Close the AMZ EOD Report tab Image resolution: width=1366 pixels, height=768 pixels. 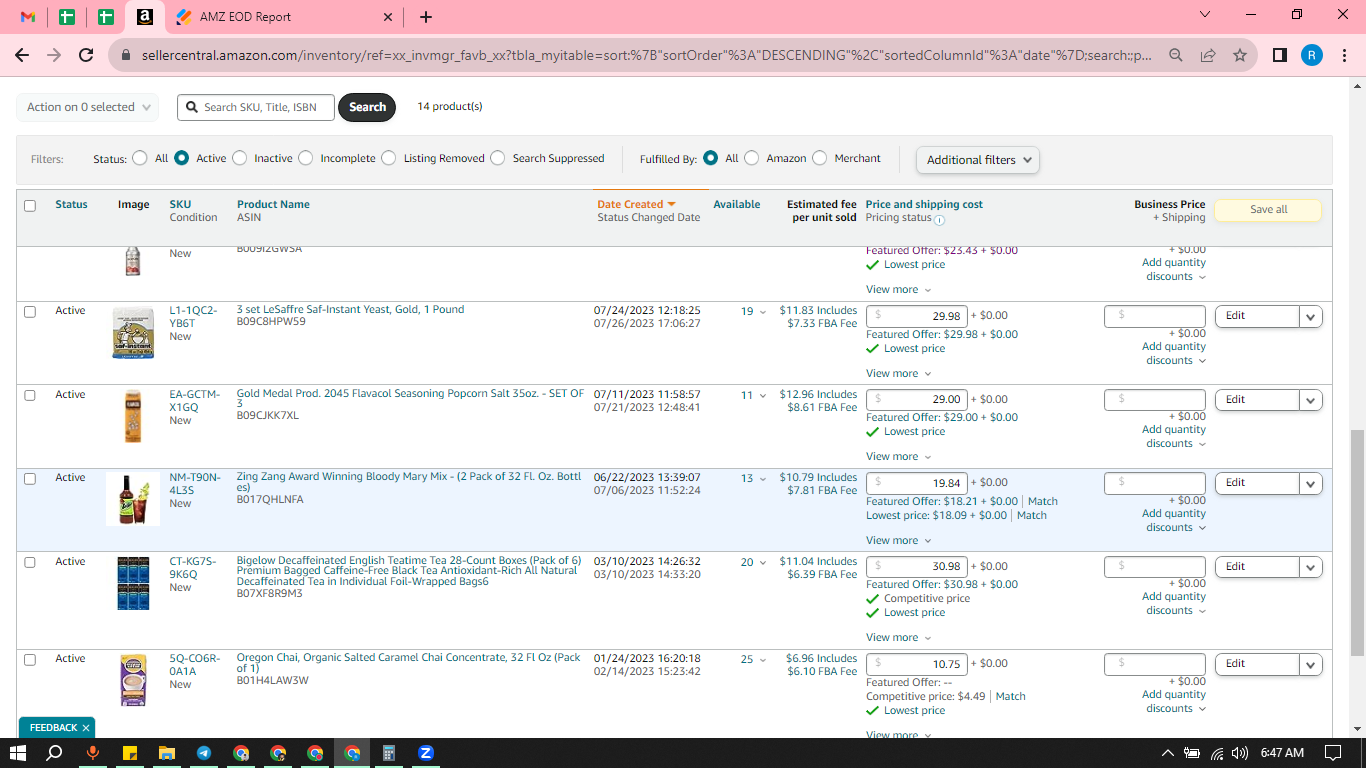pyautogui.click(x=389, y=17)
